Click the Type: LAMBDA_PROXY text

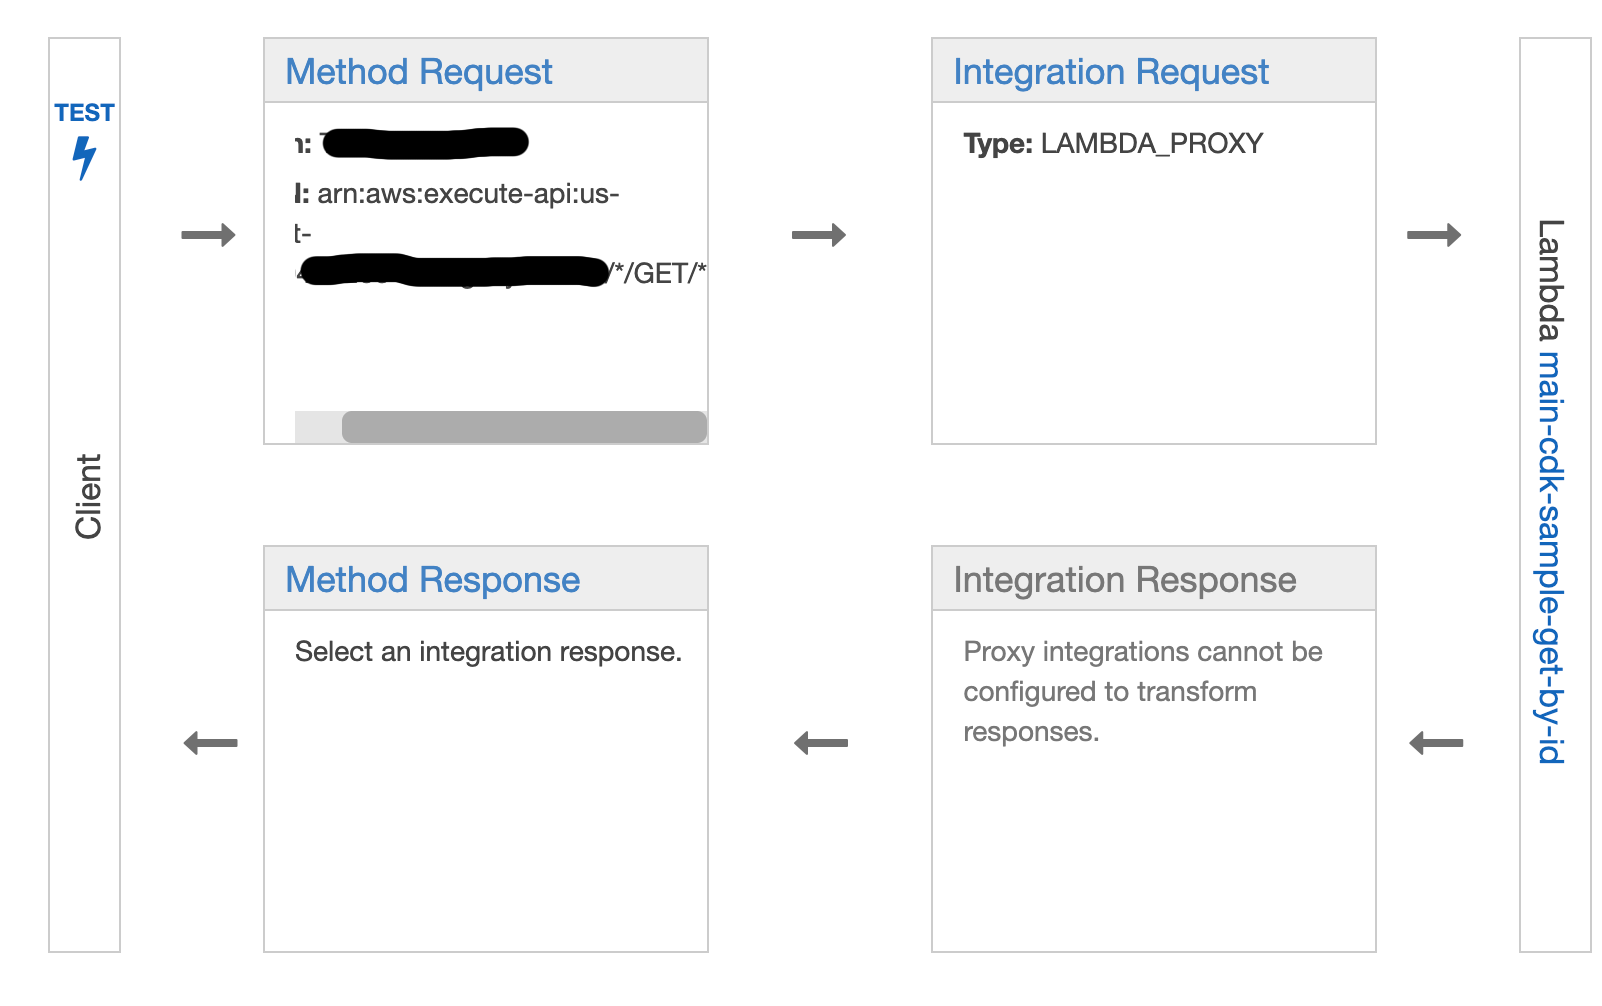1113,144
